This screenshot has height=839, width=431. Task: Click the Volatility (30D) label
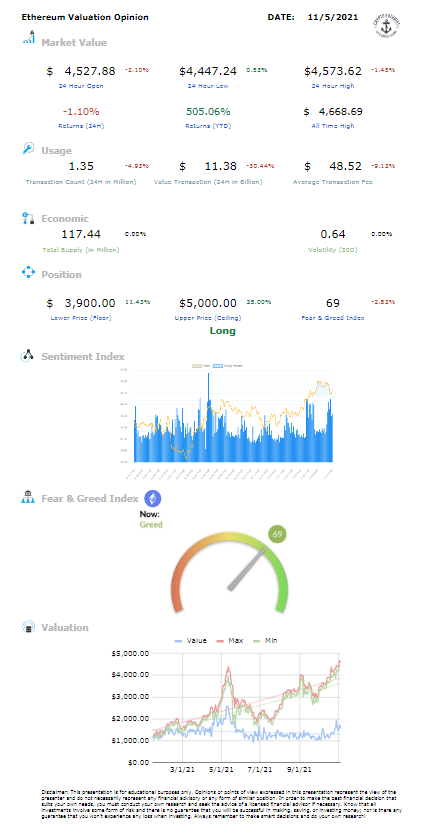332,250
